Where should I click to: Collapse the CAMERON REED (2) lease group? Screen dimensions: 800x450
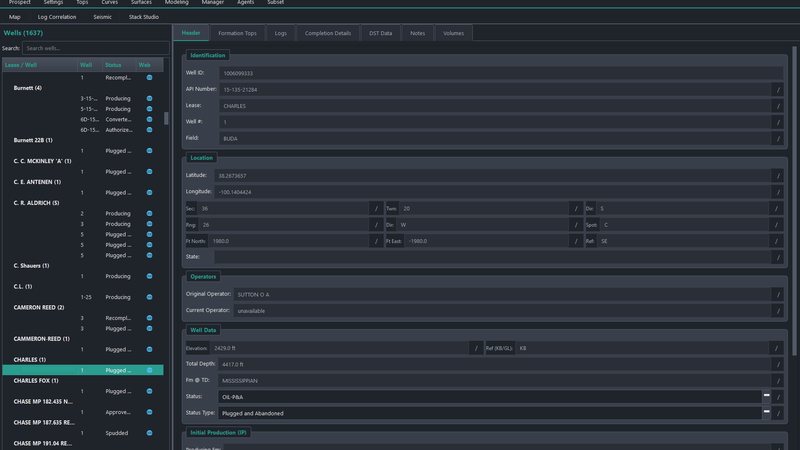point(39,307)
